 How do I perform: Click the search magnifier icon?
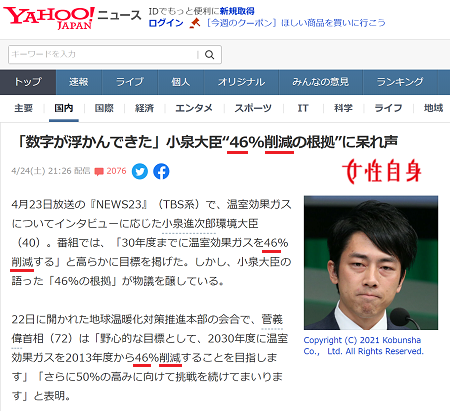pyautogui.click(x=209, y=55)
